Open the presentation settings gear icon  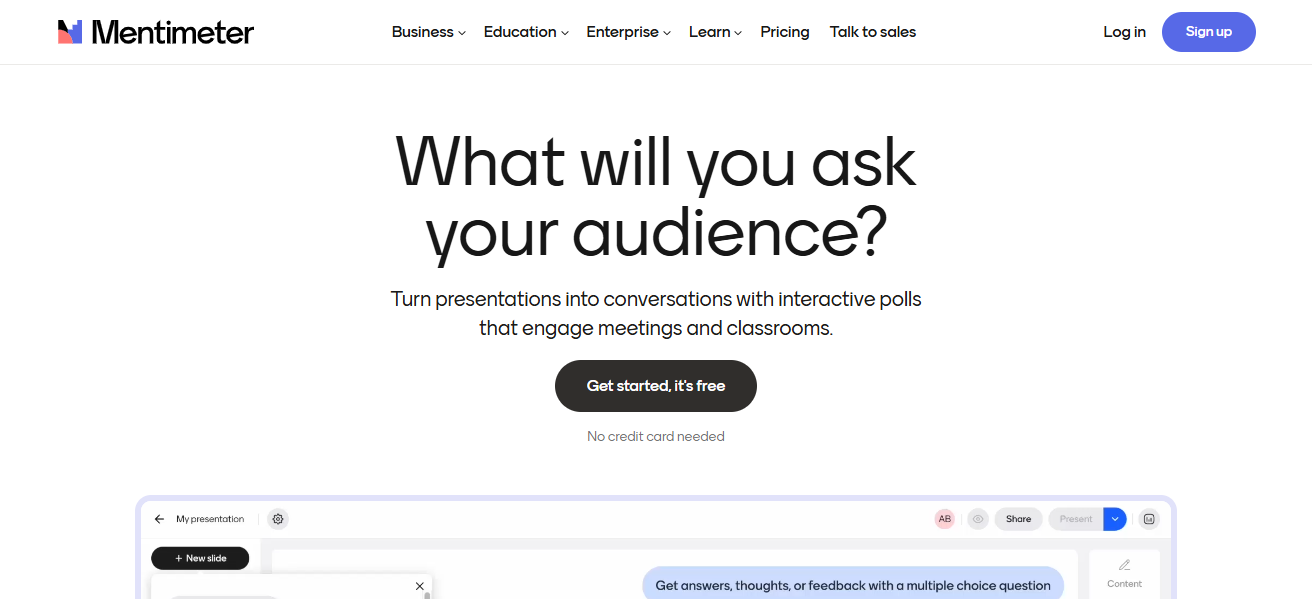pos(278,519)
